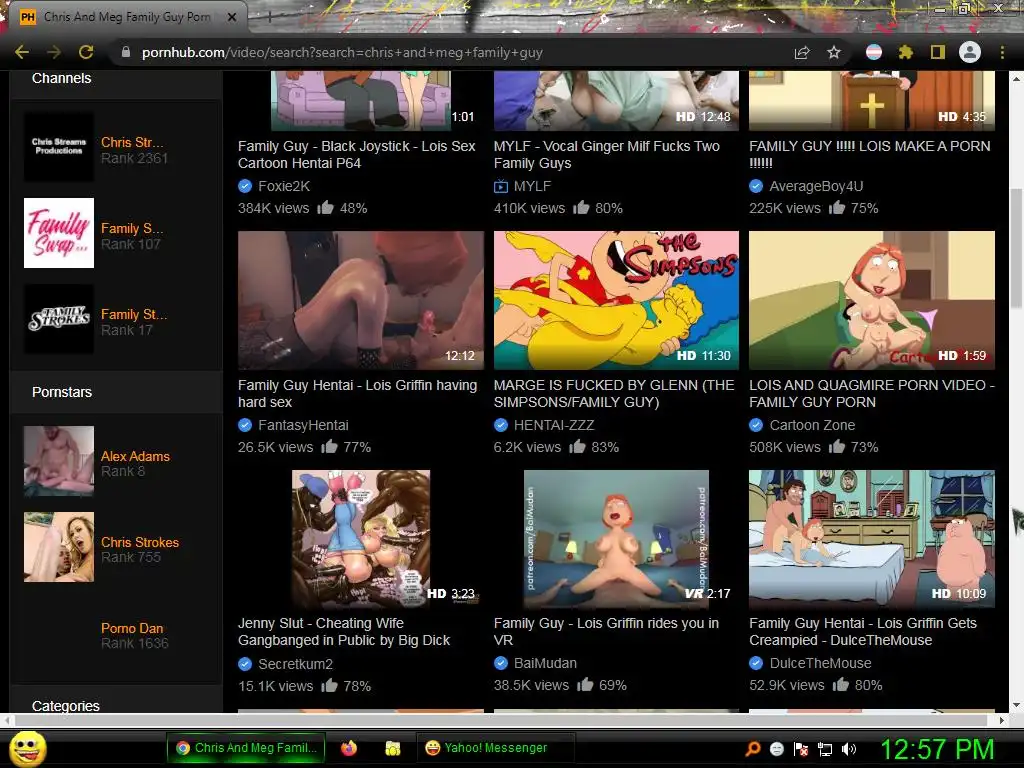Click the channel icon beside MYLF
Viewport: 1024px width, 768px height.
[501, 187]
